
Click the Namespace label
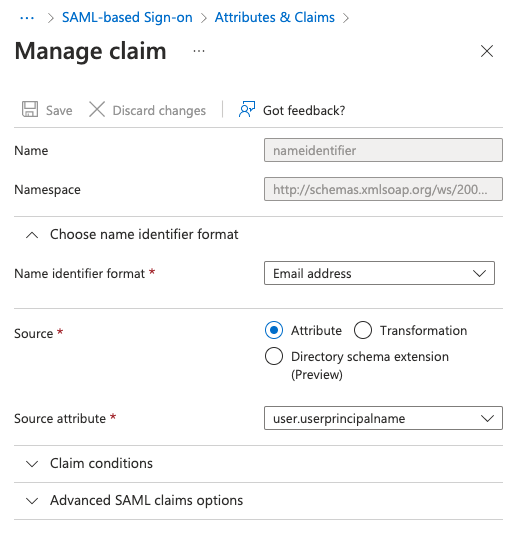pyautogui.click(x=47, y=190)
